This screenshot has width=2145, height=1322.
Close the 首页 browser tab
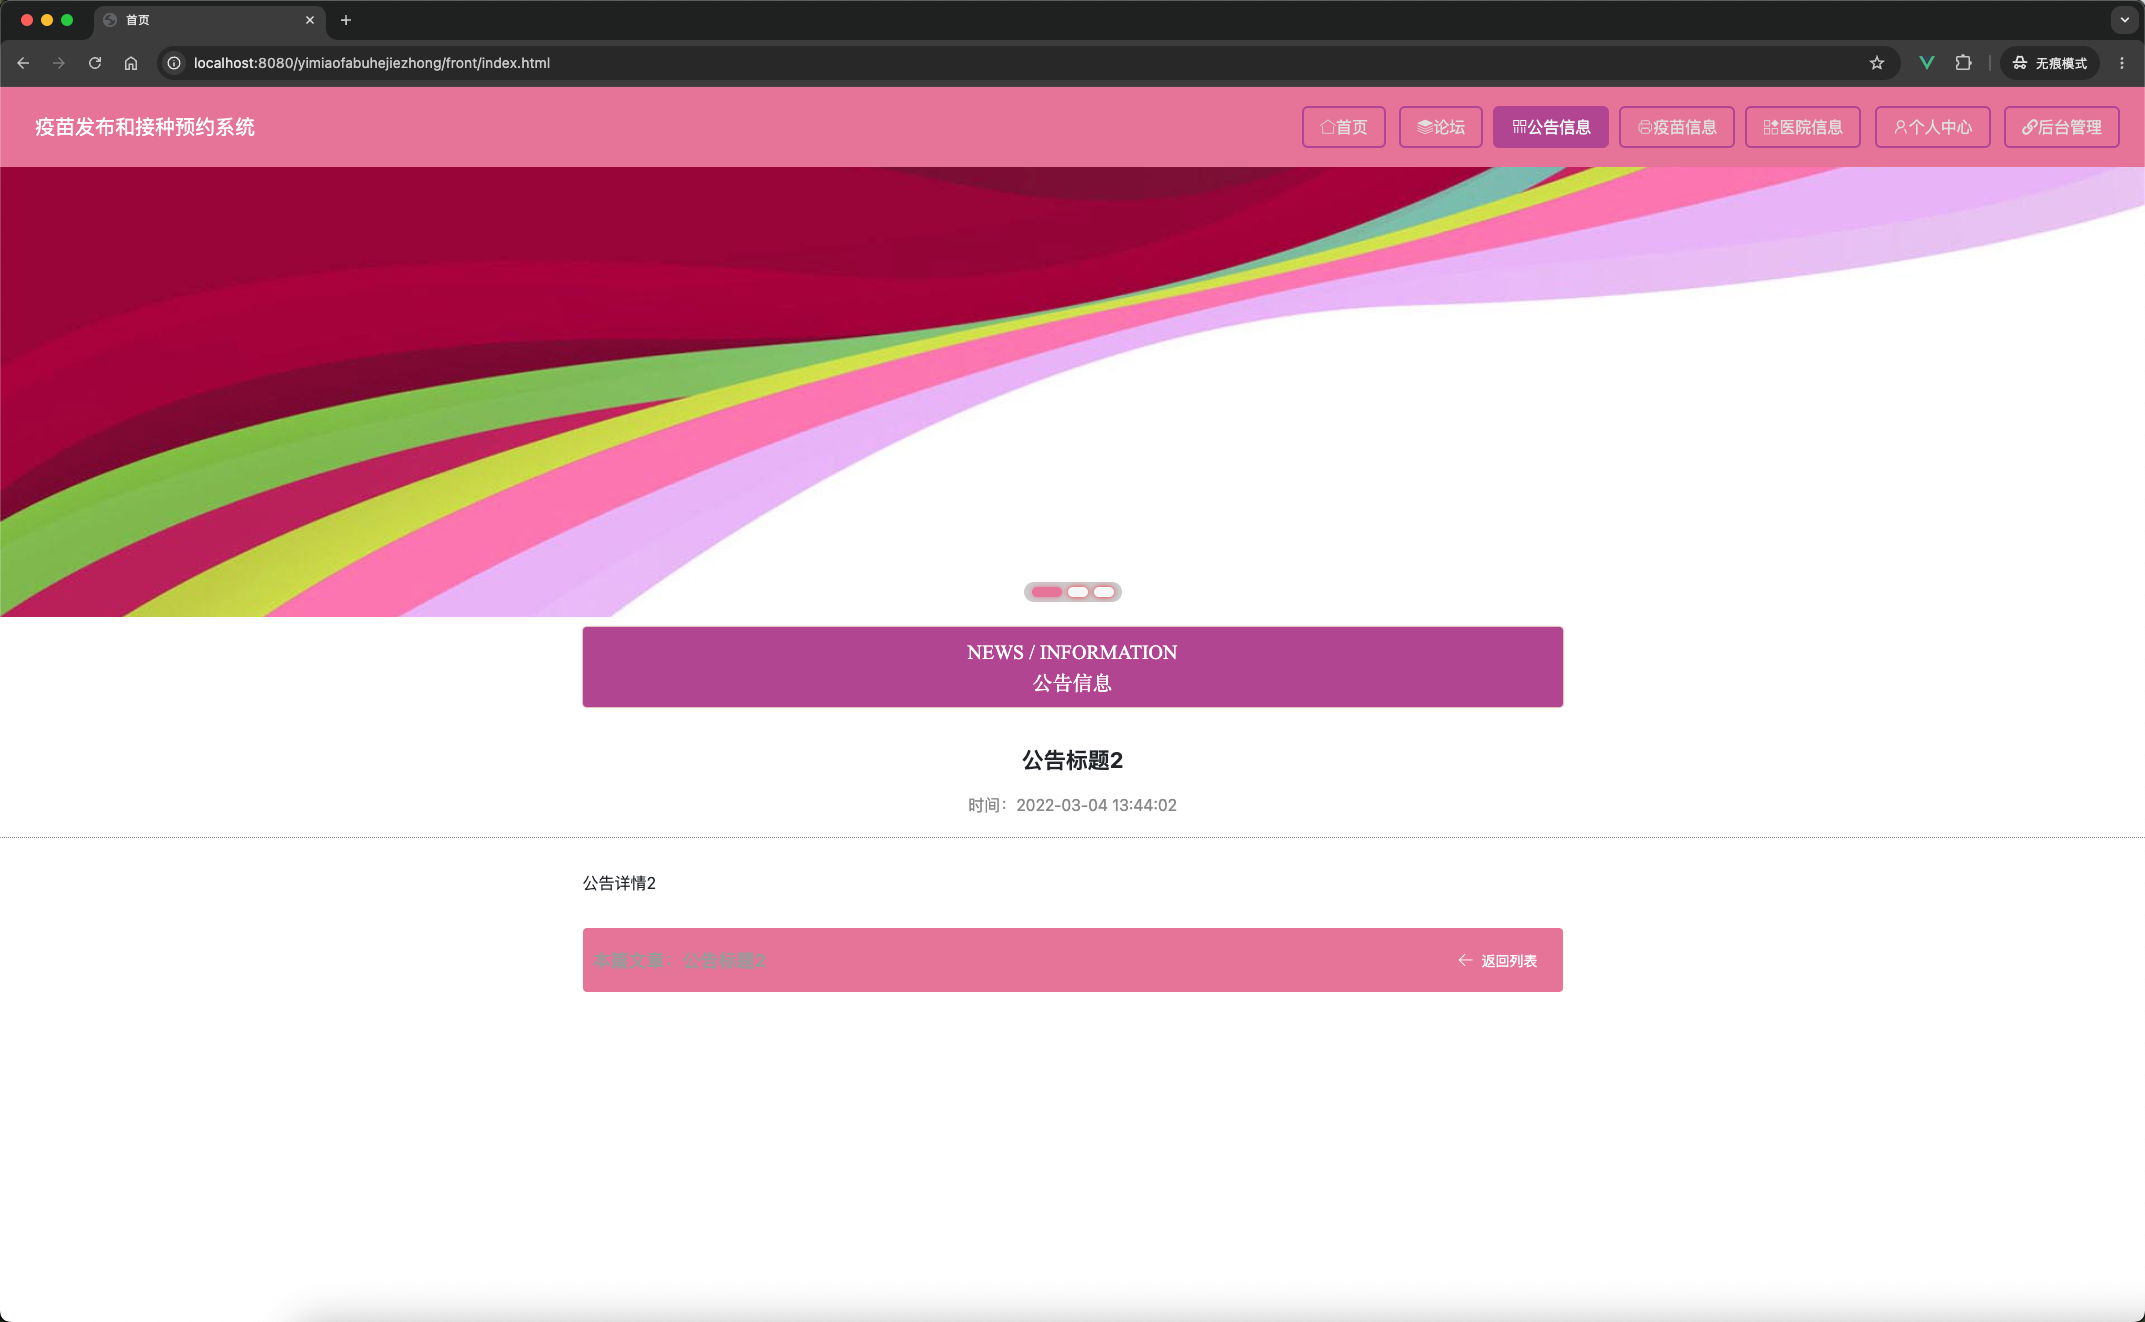click(x=310, y=20)
